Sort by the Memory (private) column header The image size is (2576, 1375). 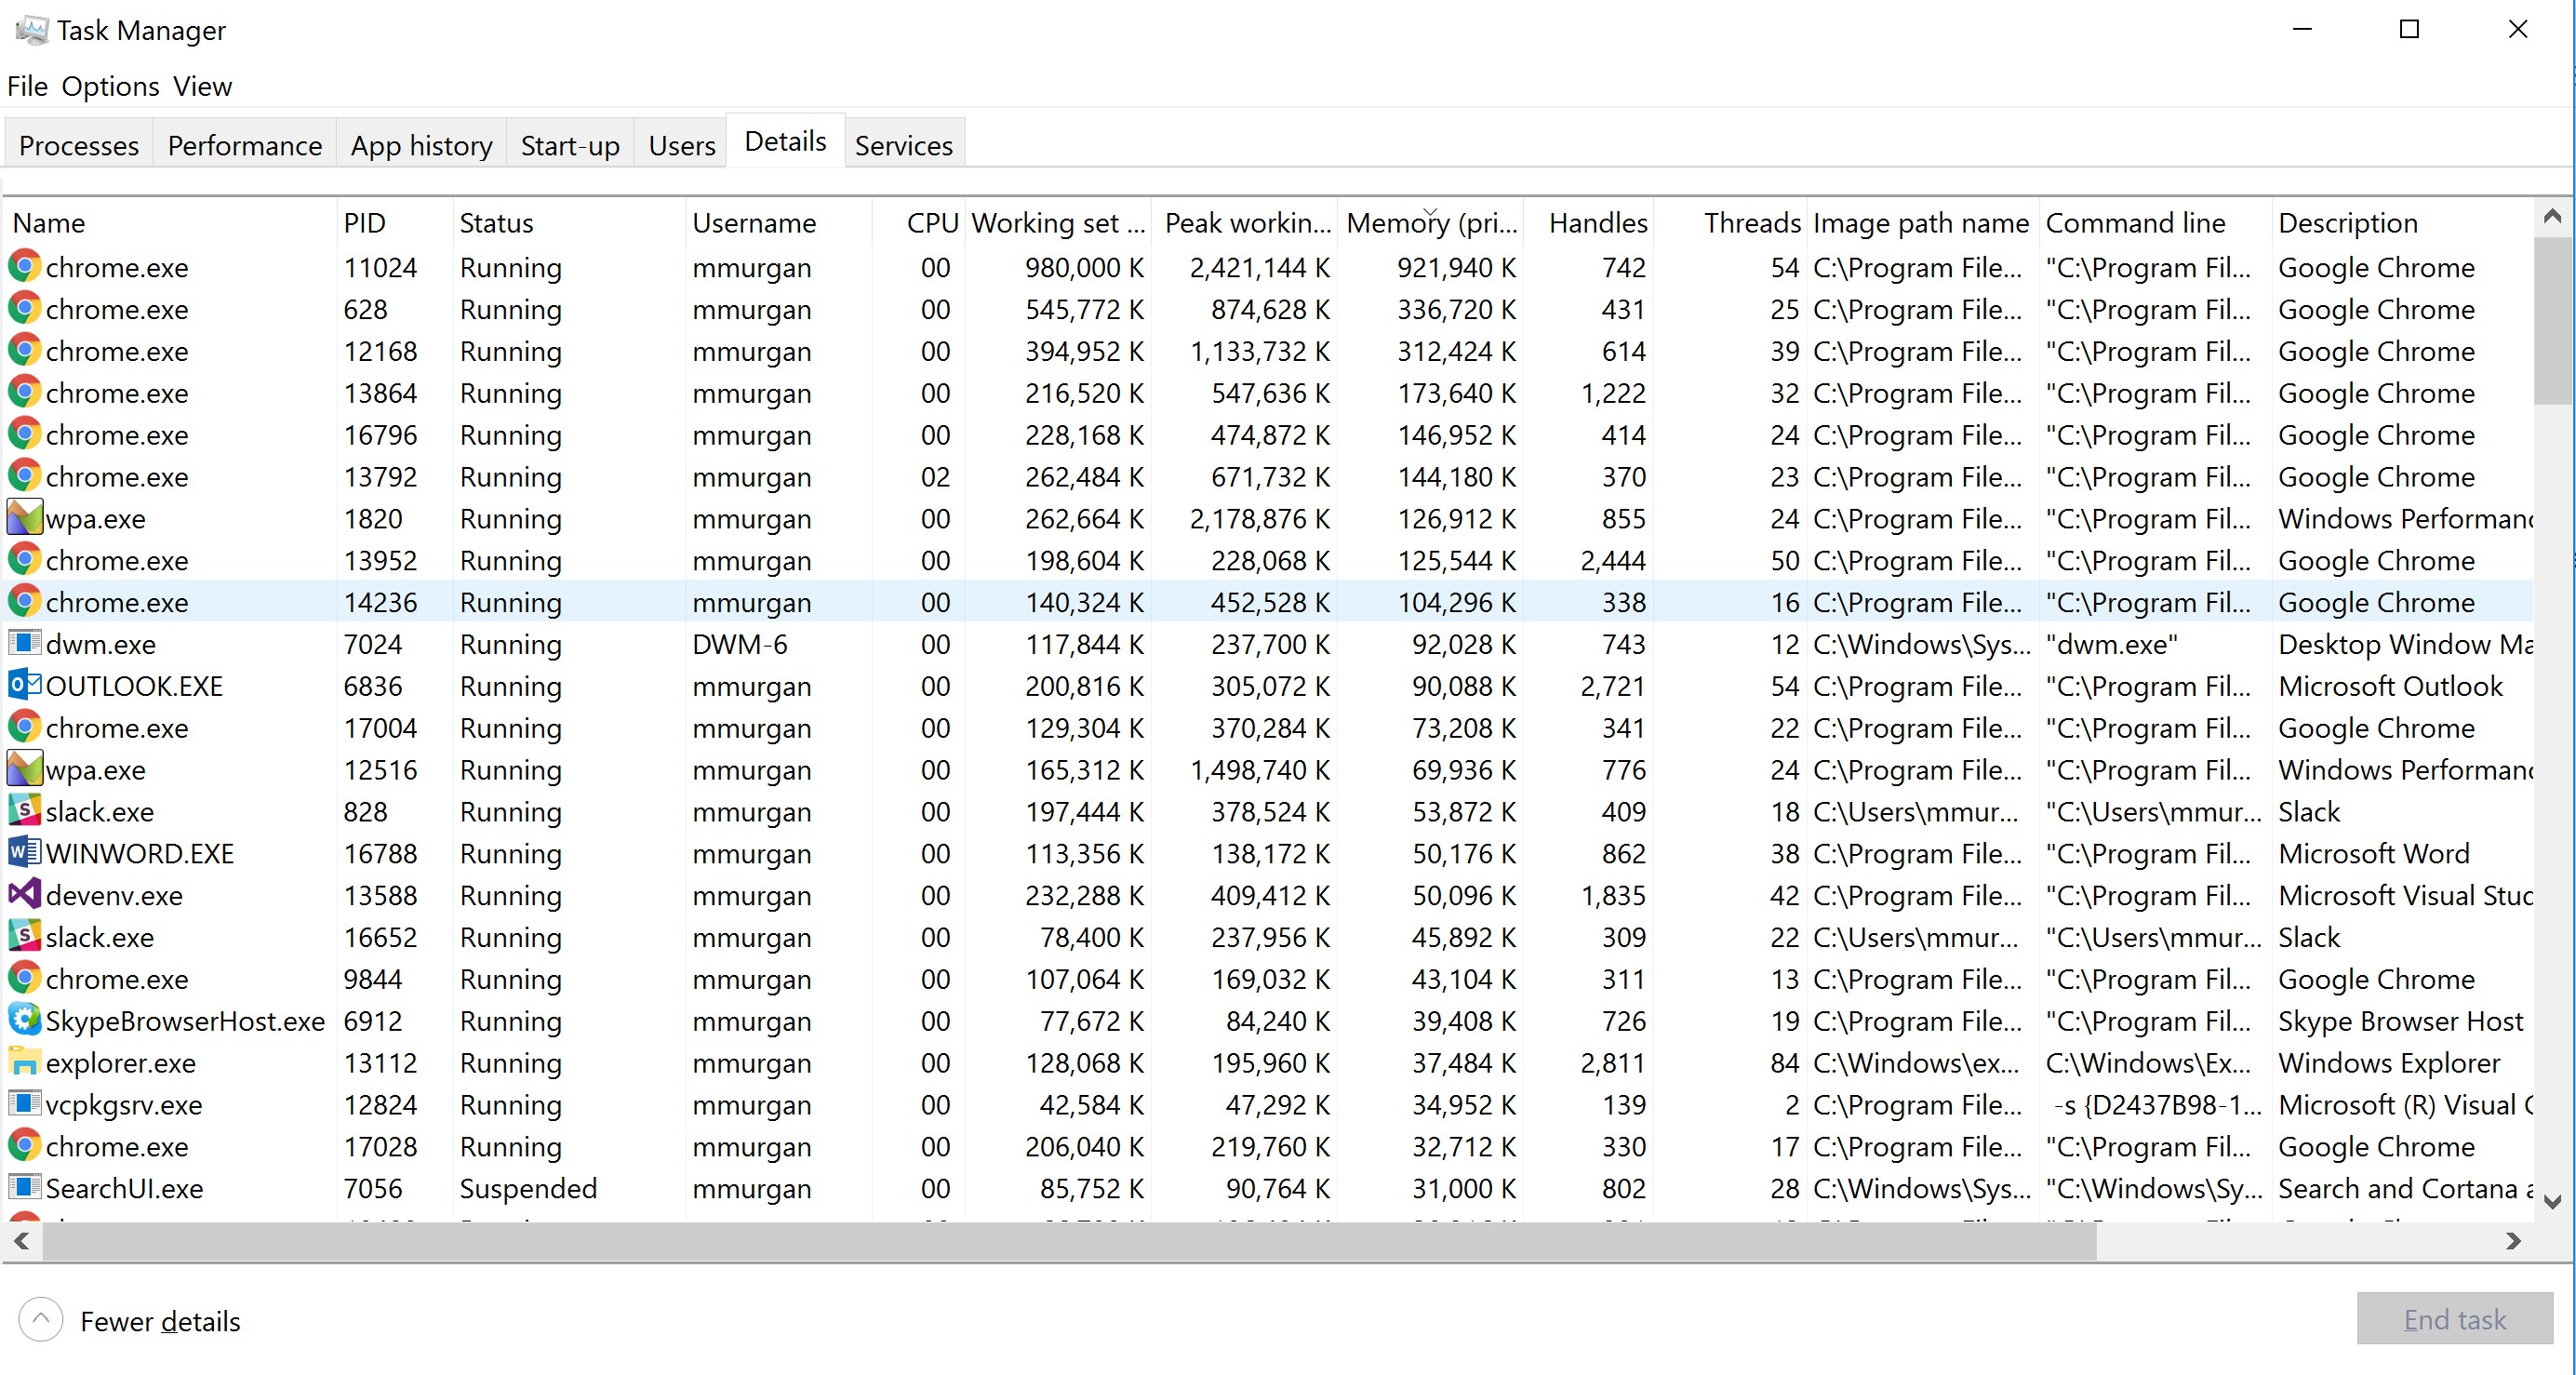tap(1430, 222)
